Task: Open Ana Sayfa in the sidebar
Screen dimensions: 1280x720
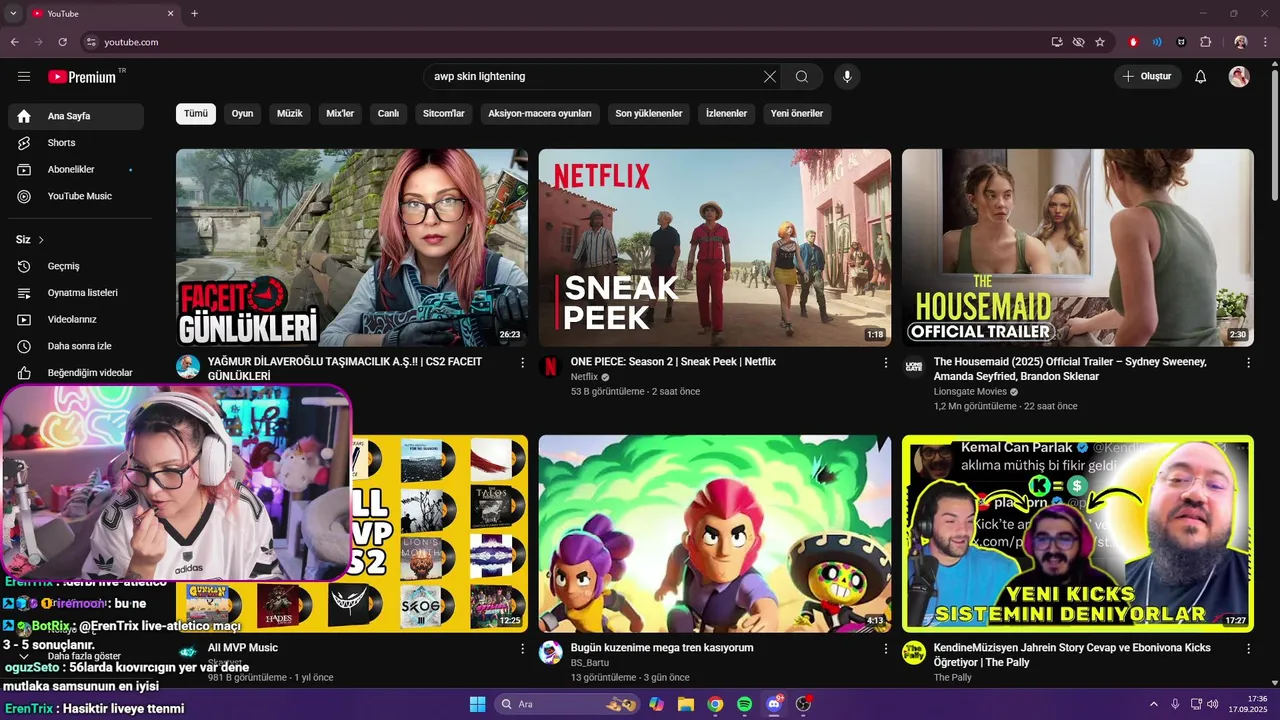Action: [x=76, y=116]
